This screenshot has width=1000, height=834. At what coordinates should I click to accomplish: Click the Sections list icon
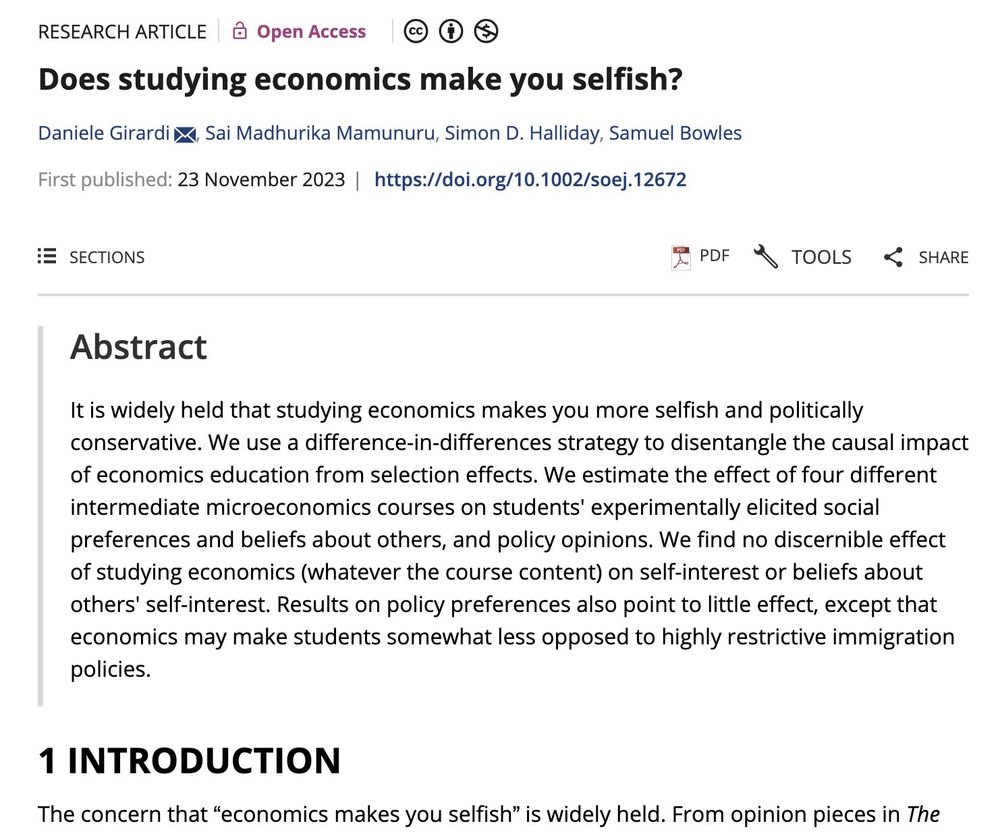pos(47,257)
